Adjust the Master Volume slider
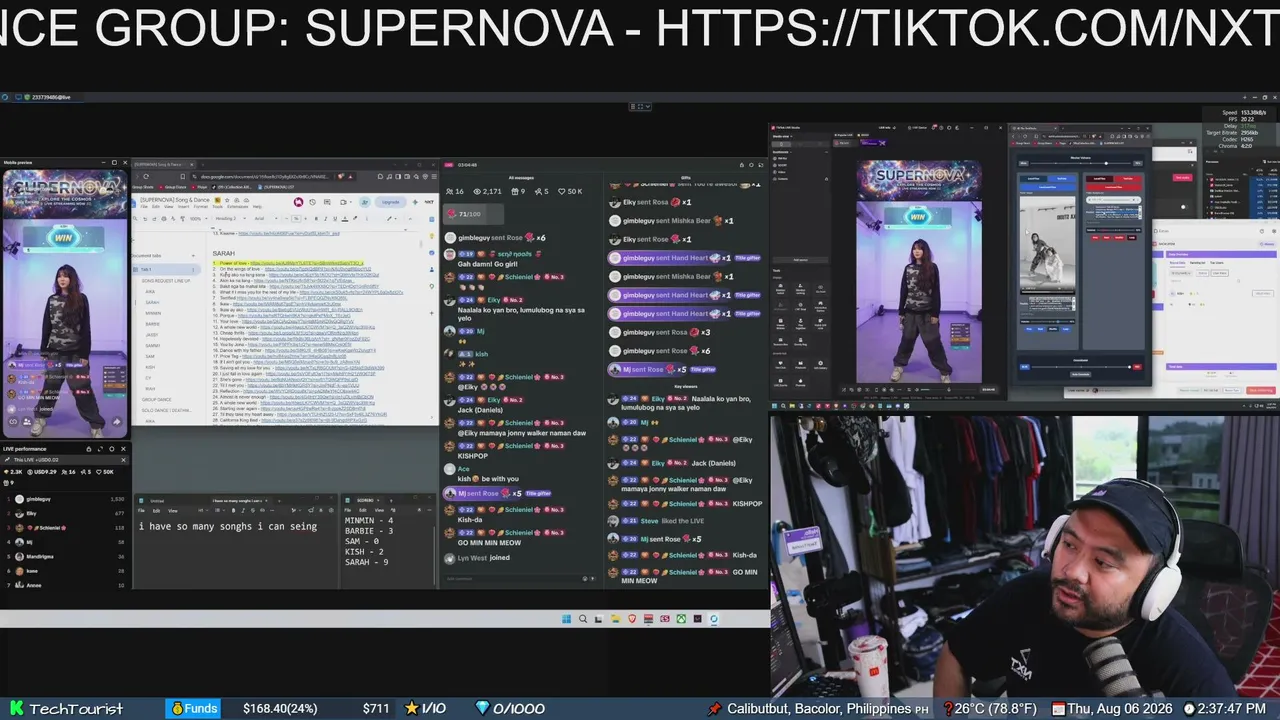This screenshot has height=720, width=1280. click(1080, 163)
